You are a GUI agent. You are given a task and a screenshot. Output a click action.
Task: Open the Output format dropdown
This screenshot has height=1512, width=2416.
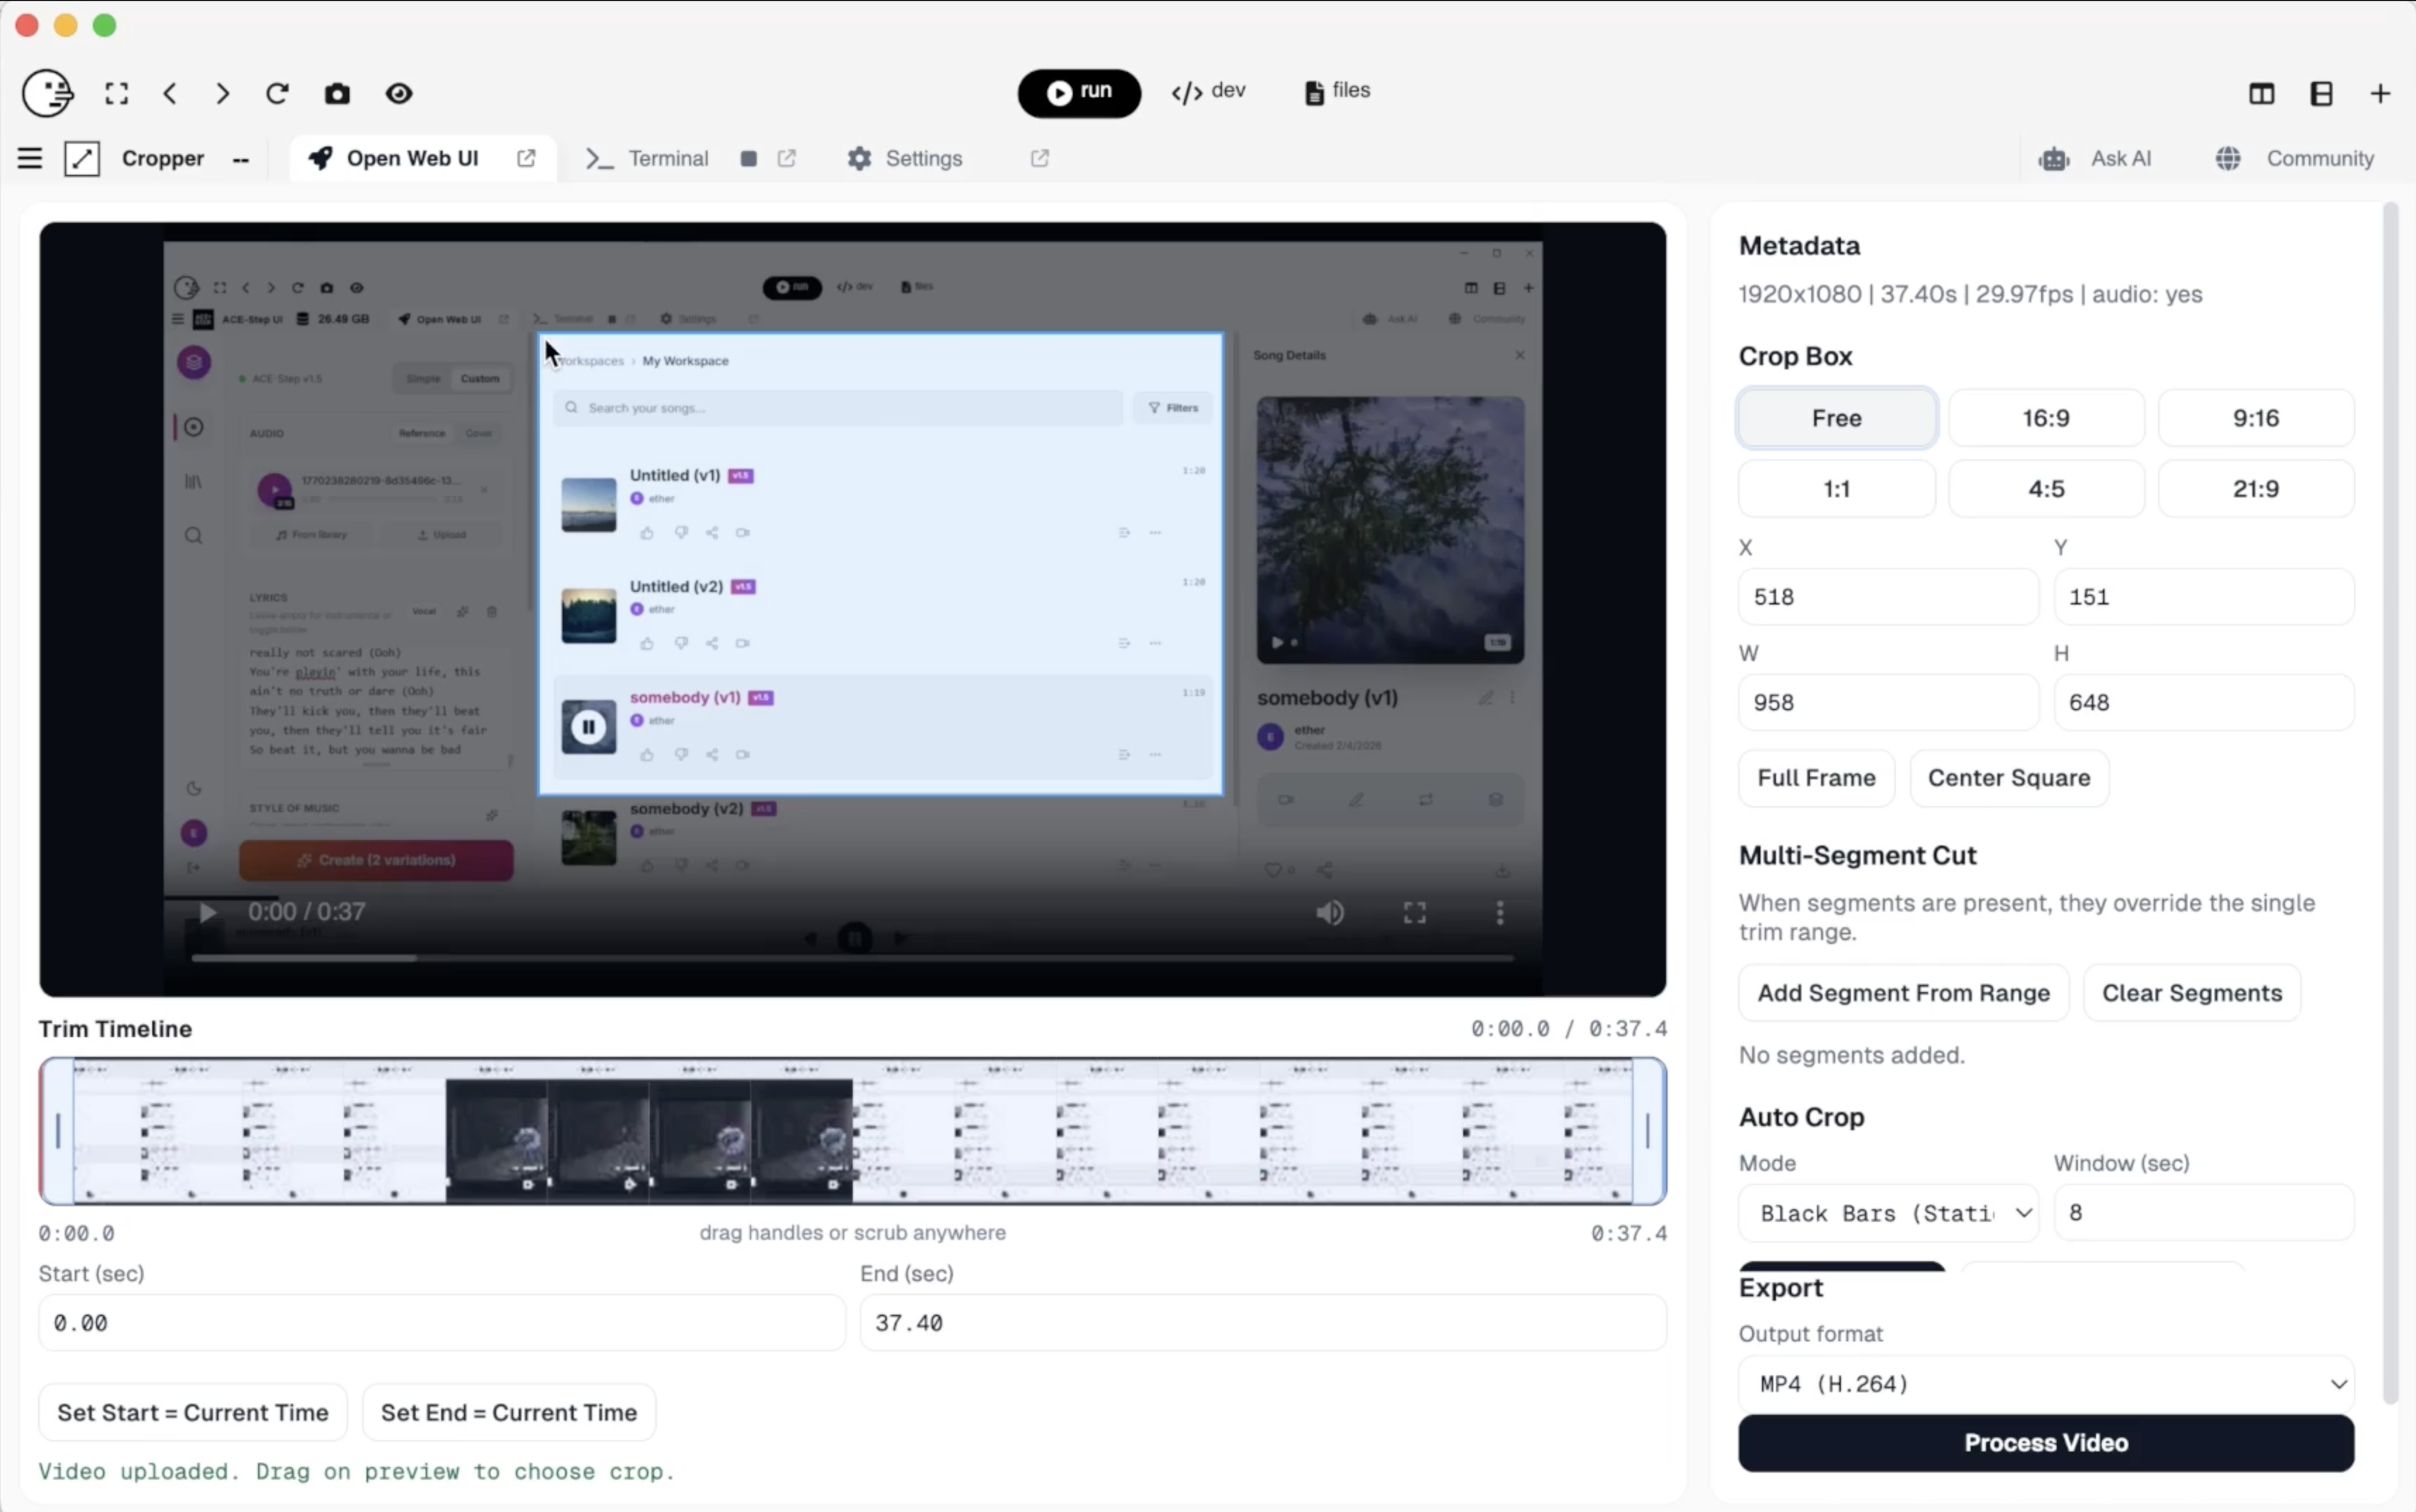coord(2045,1384)
